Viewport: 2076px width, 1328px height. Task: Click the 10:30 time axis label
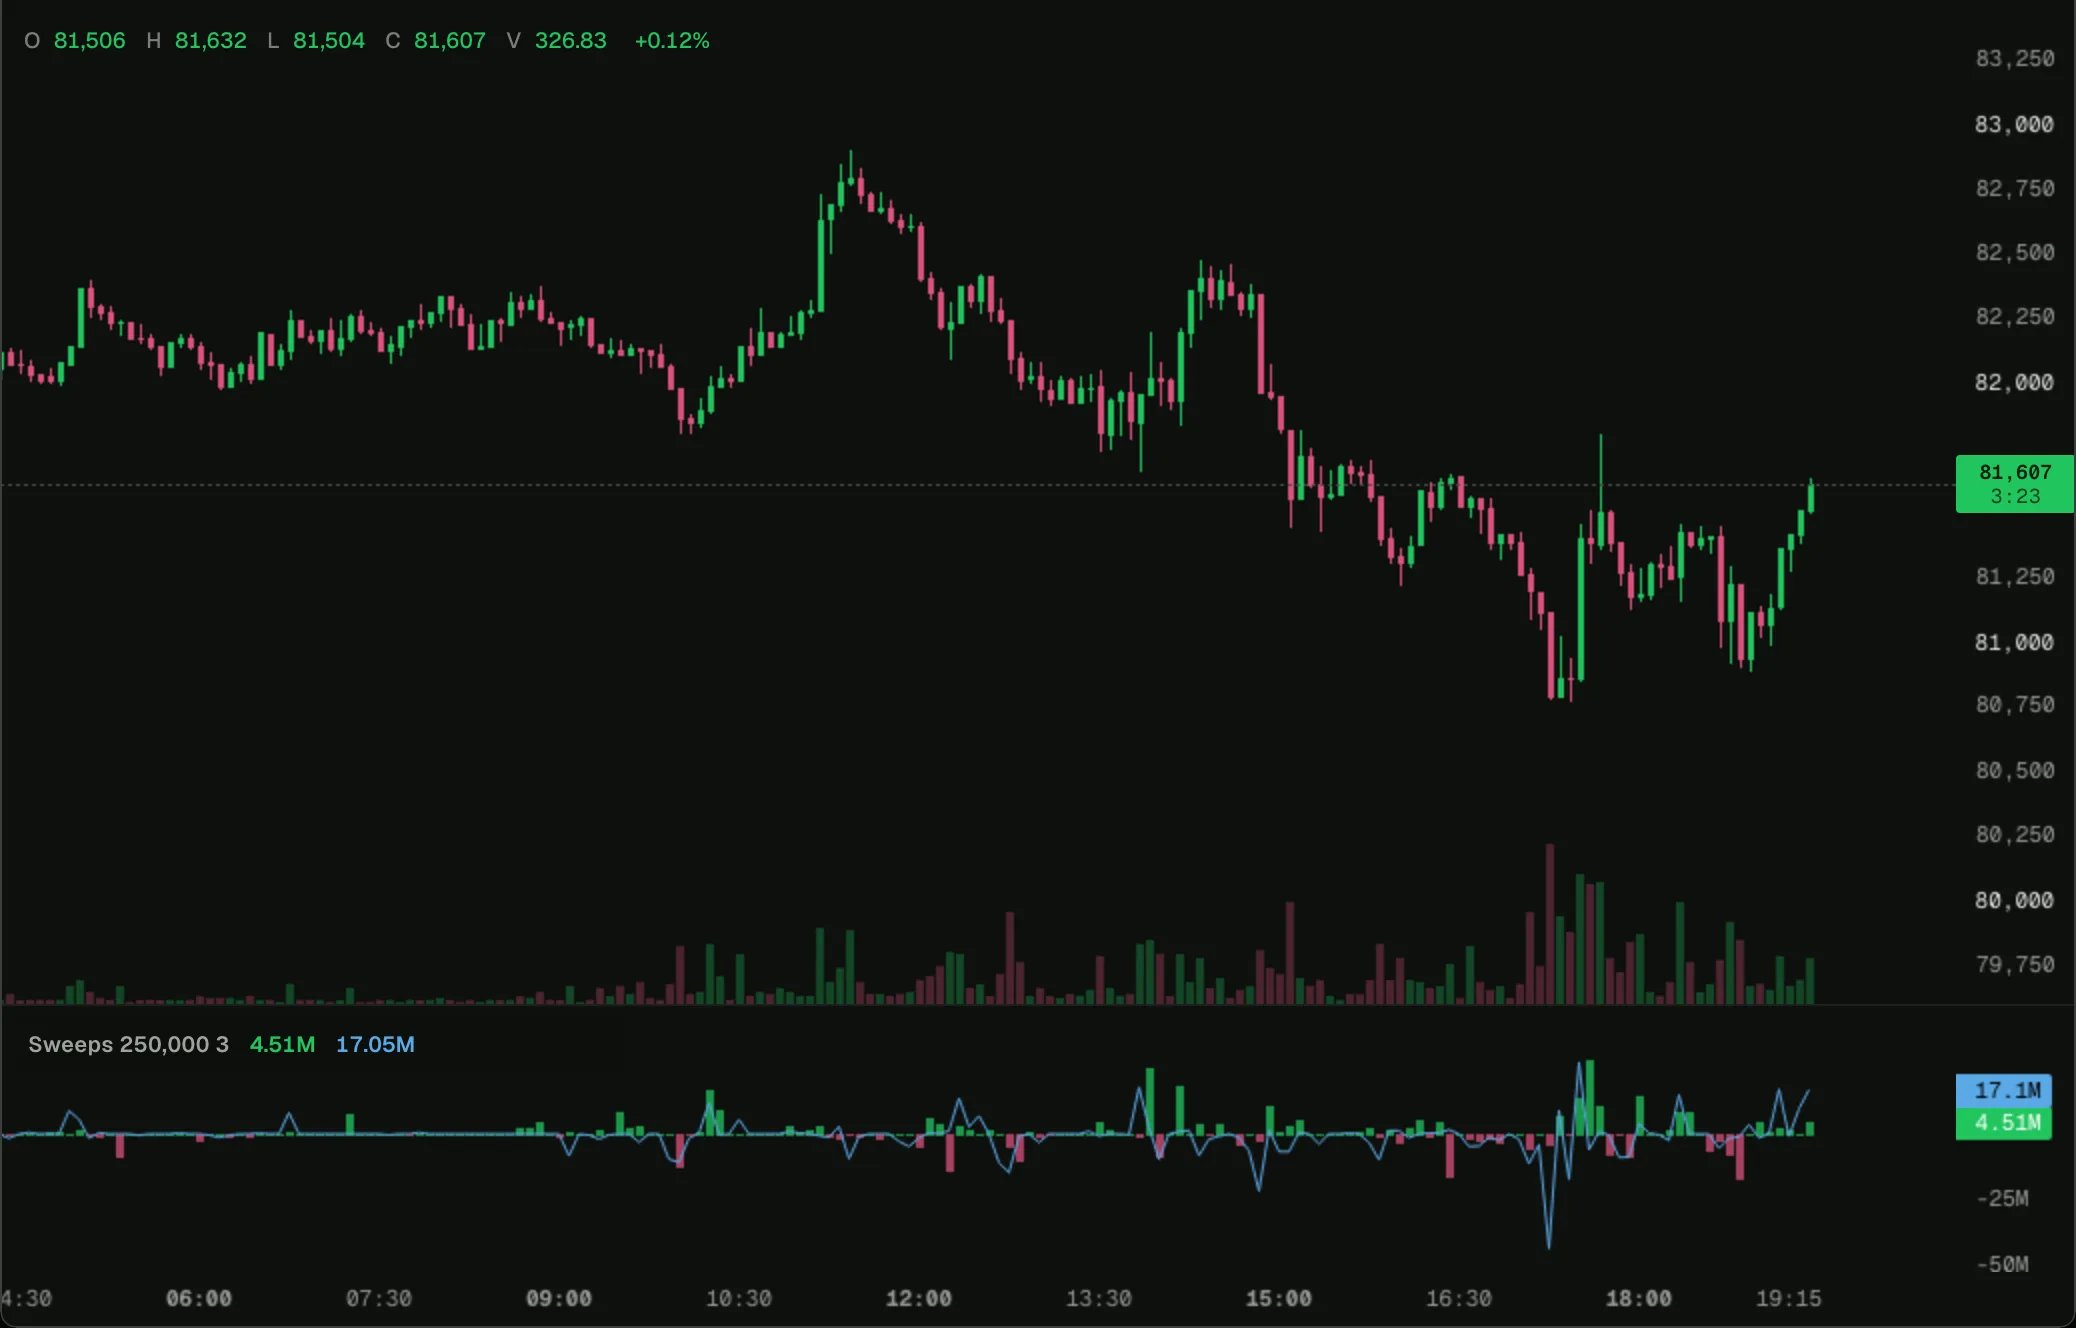pyautogui.click(x=738, y=1298)
